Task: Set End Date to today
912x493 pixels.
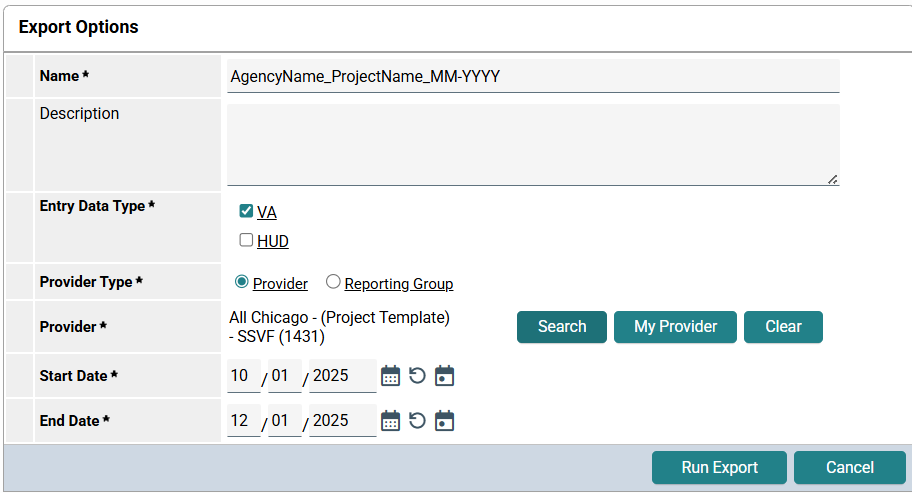Action: tap(445, 421)
